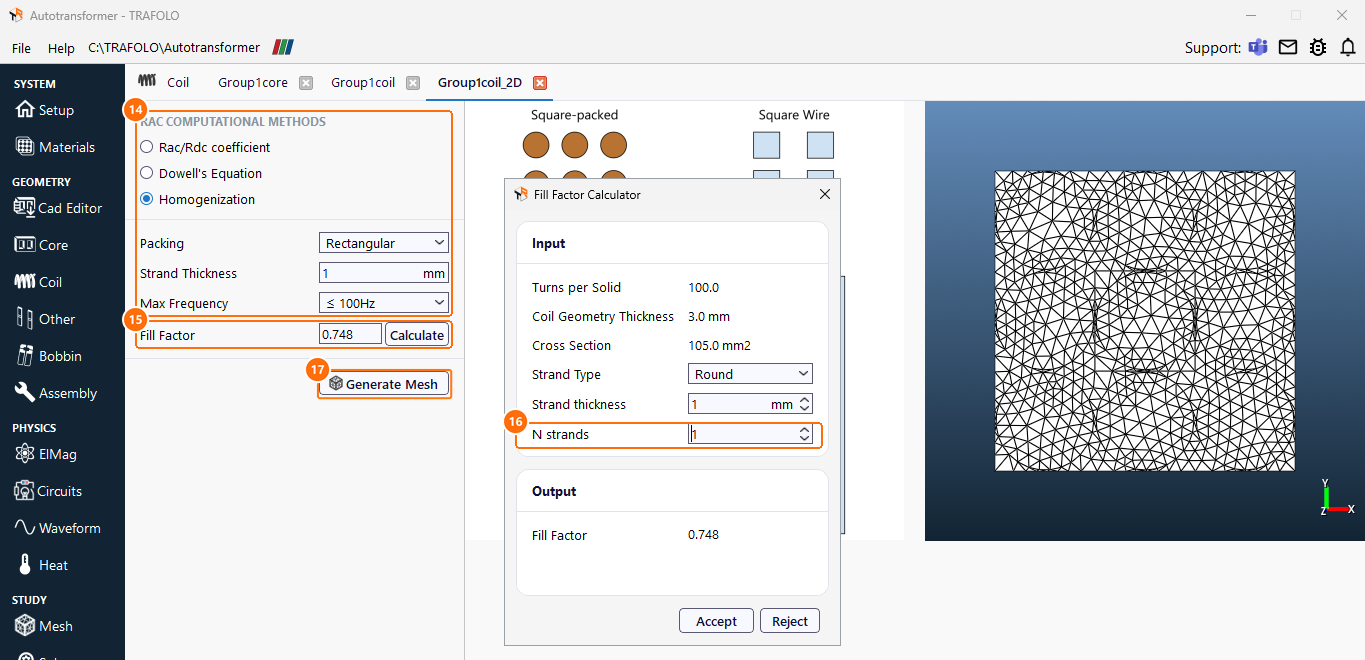The image size is (1365, 660).
Task: Click the Cross Section value 105.0 mm2
Action: (719, 345)
